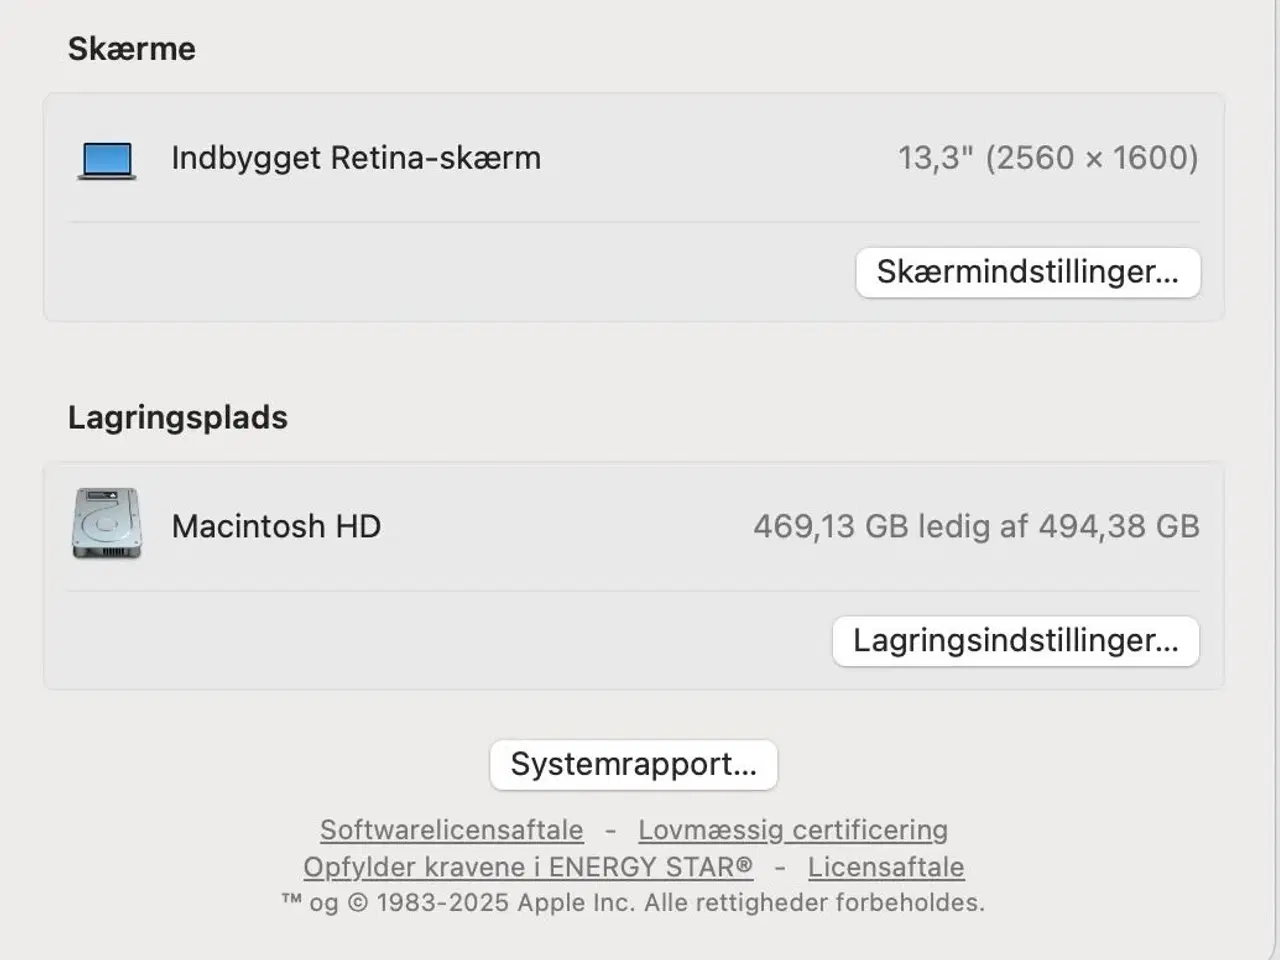Click the Macintosh HD name label
Screen dimensions: 1280x960
coord(276,526)
